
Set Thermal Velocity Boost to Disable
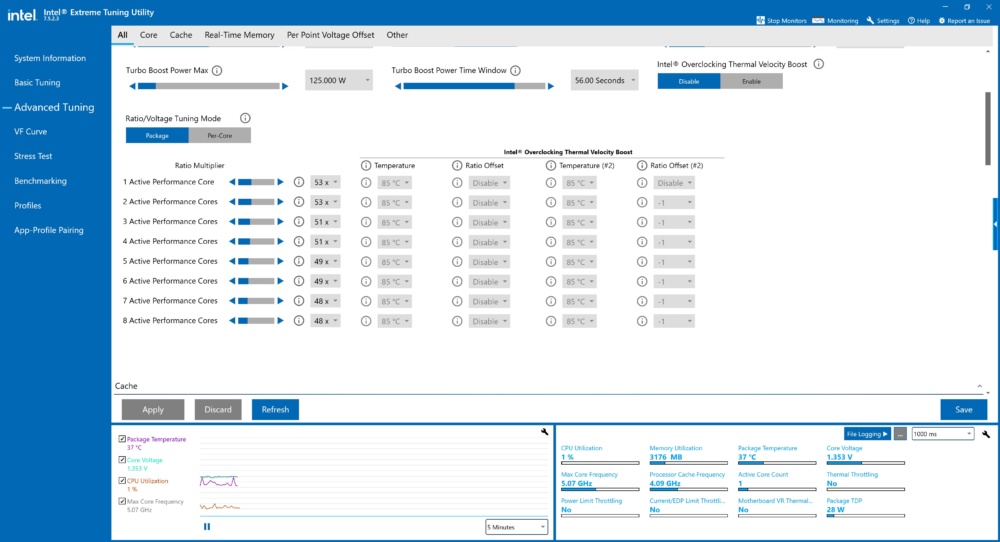tap(689, 81)
